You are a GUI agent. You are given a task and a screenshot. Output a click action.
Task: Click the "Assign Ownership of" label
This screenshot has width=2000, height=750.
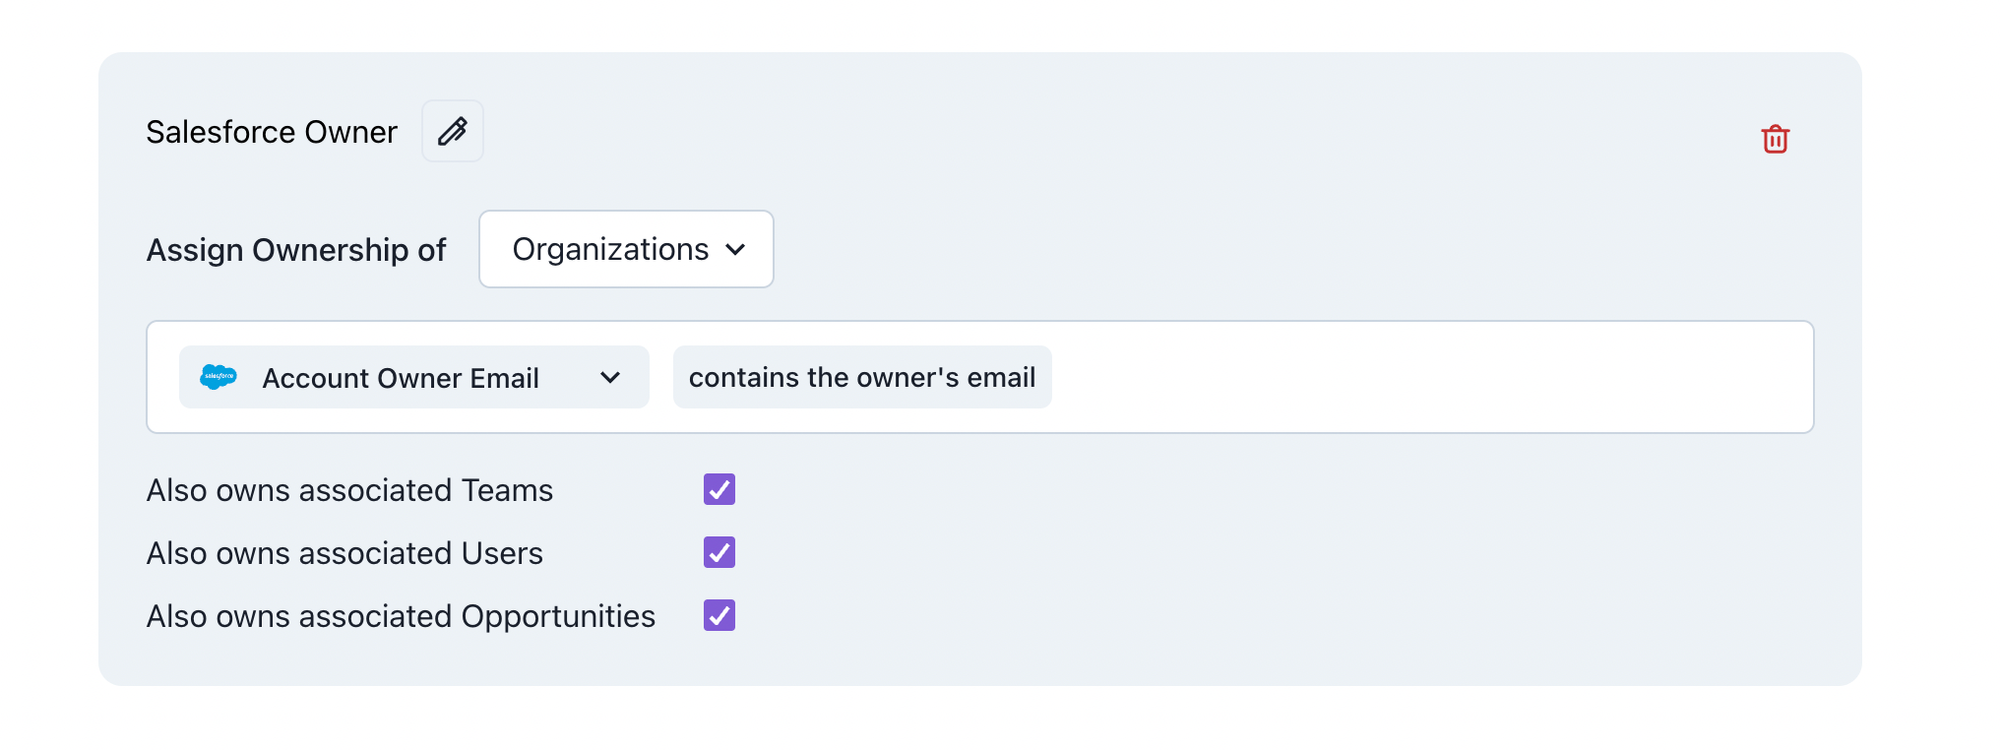coord(296,250)
